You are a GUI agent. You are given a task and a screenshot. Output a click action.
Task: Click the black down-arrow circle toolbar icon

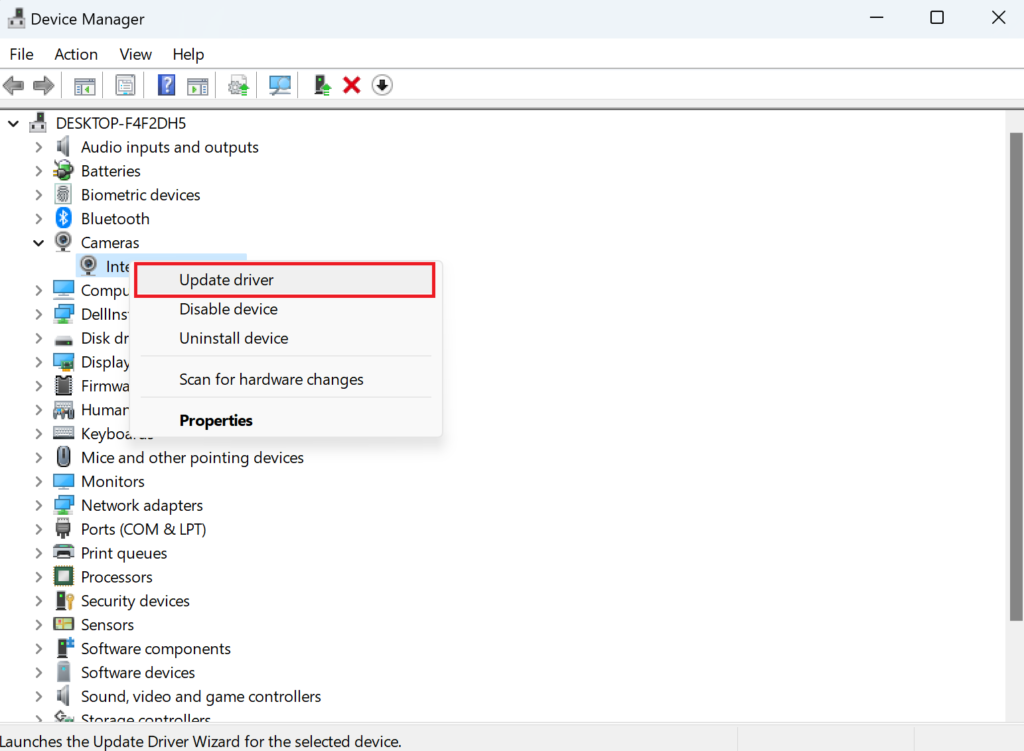click(x=381, y=86)
